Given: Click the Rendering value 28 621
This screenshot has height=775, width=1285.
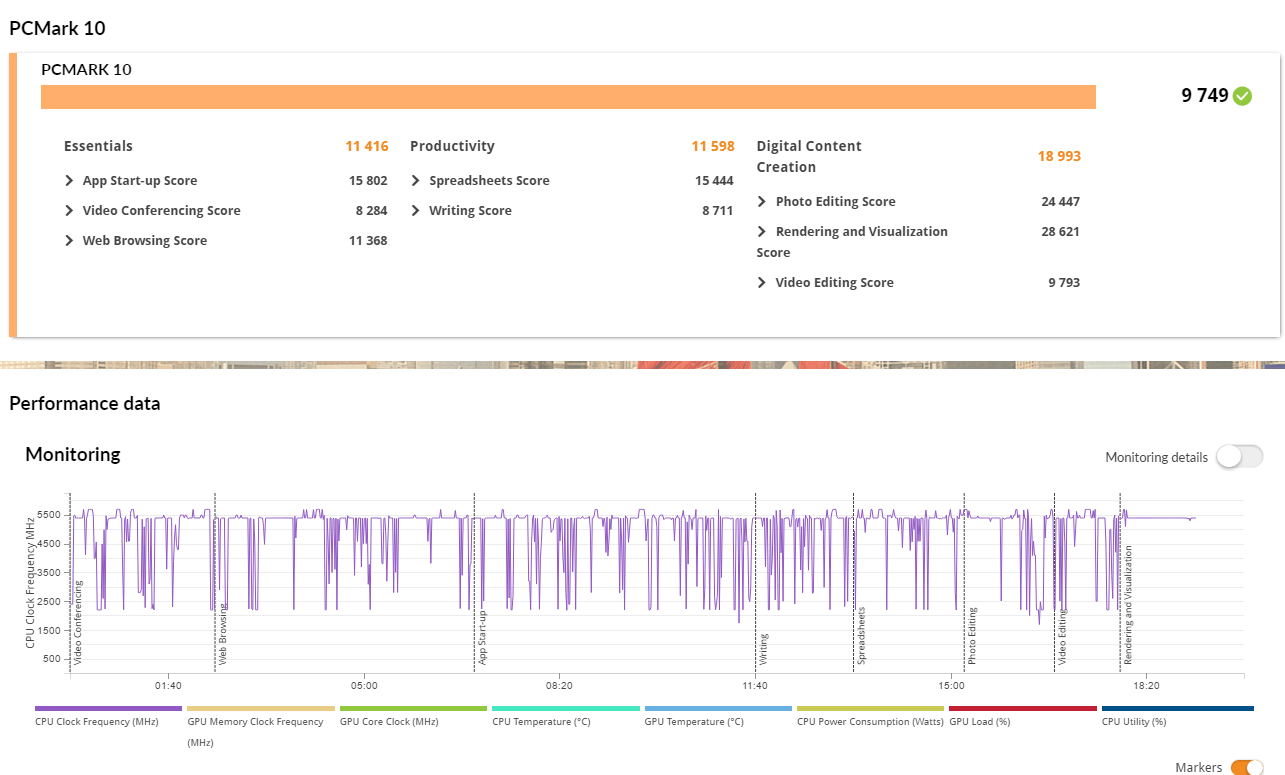Looking at the screenshot, I should click(x=1060, y=232).
